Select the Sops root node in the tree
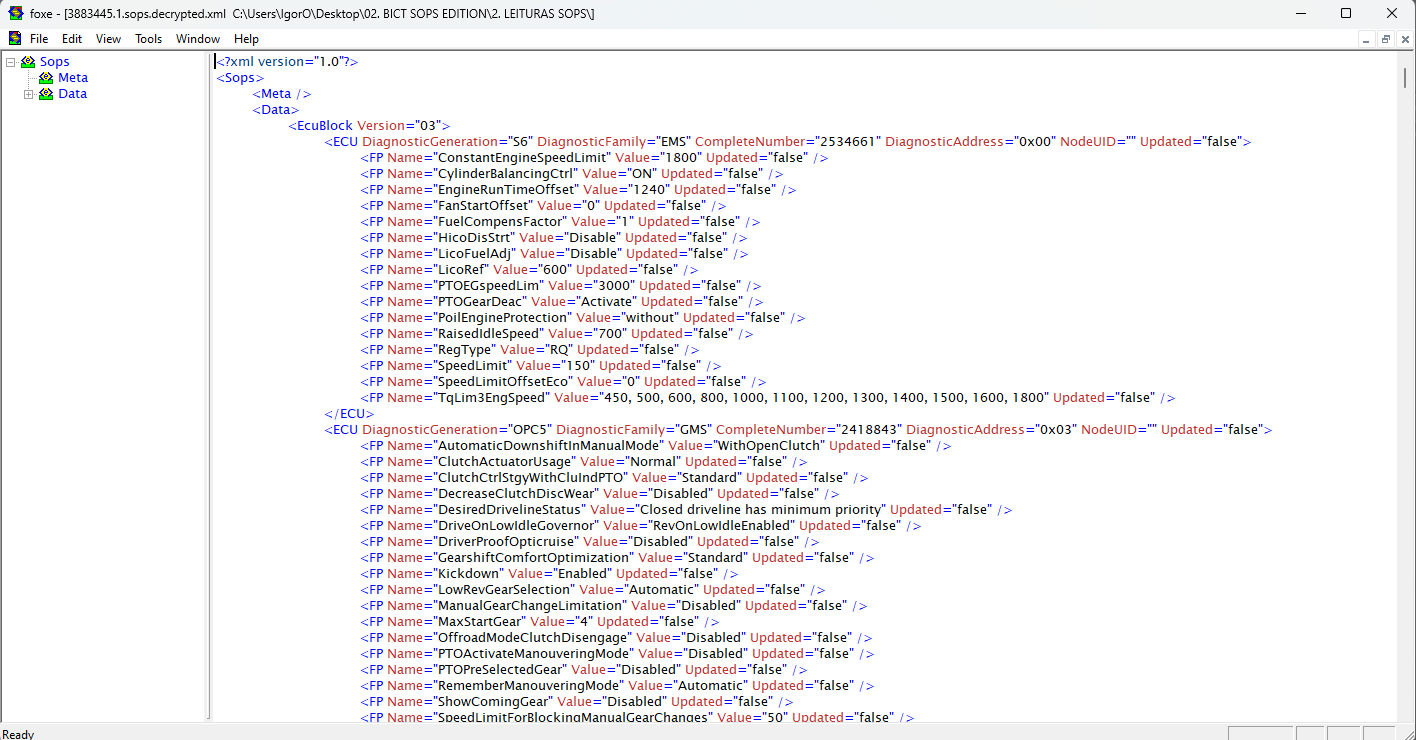This screenshot has width=1416, height=740. coord(54,61)
